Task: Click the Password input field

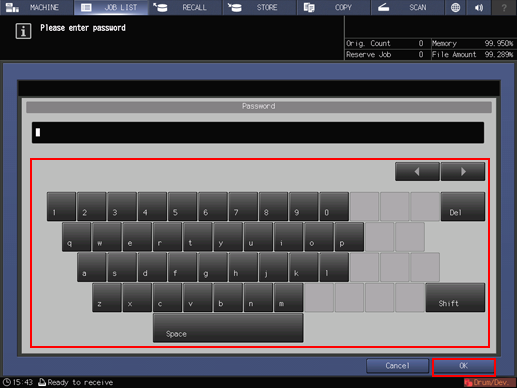Action: [x=258, y=133]
